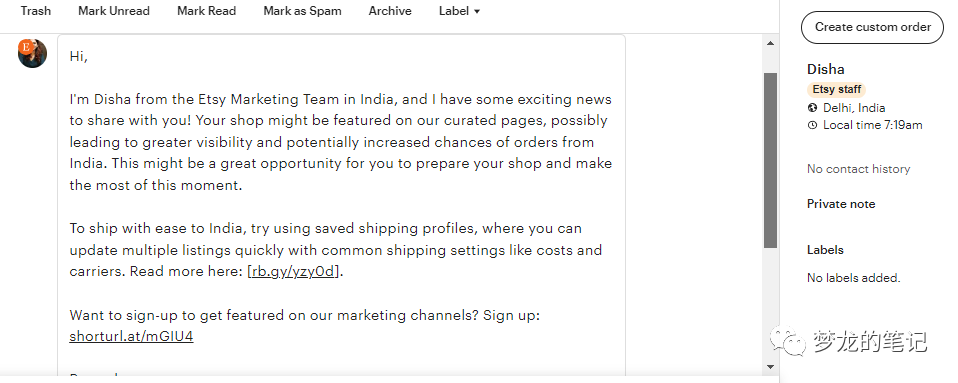The height and width of the screenshot is (383, 958).
Task: Move the conversation to Trash
Action: (x=35, y=11)
